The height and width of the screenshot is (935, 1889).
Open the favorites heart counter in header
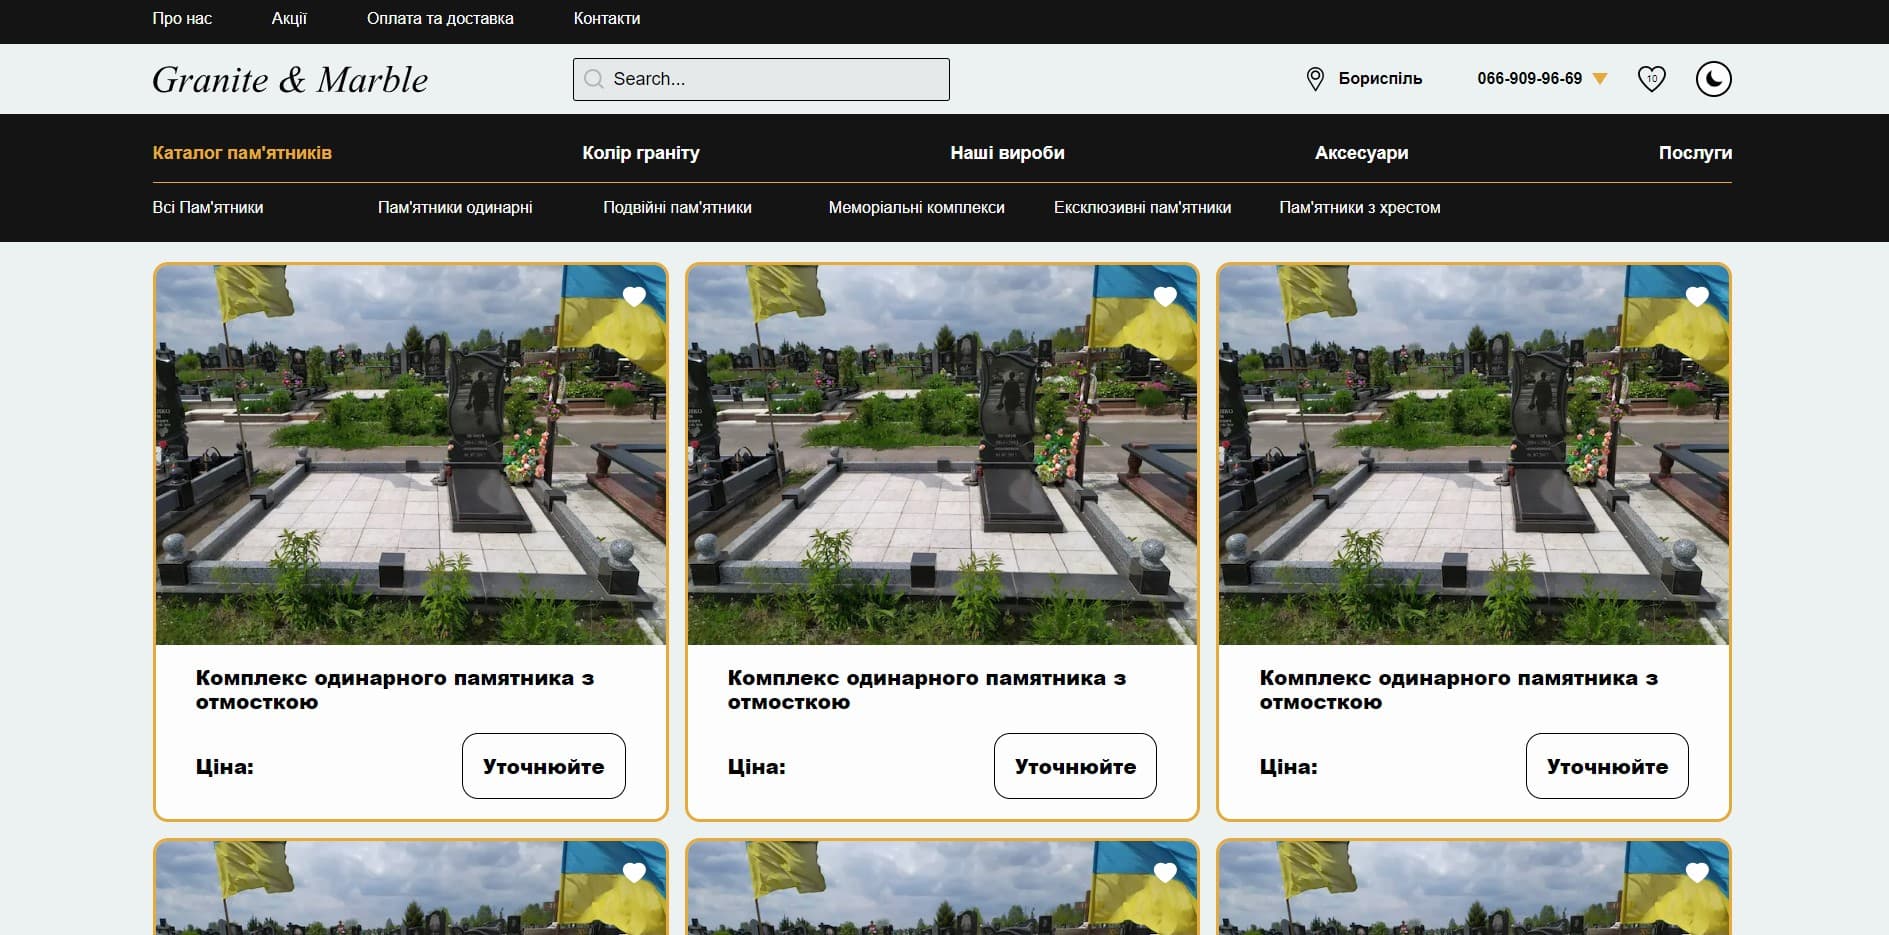click(x=1651, y=79)
